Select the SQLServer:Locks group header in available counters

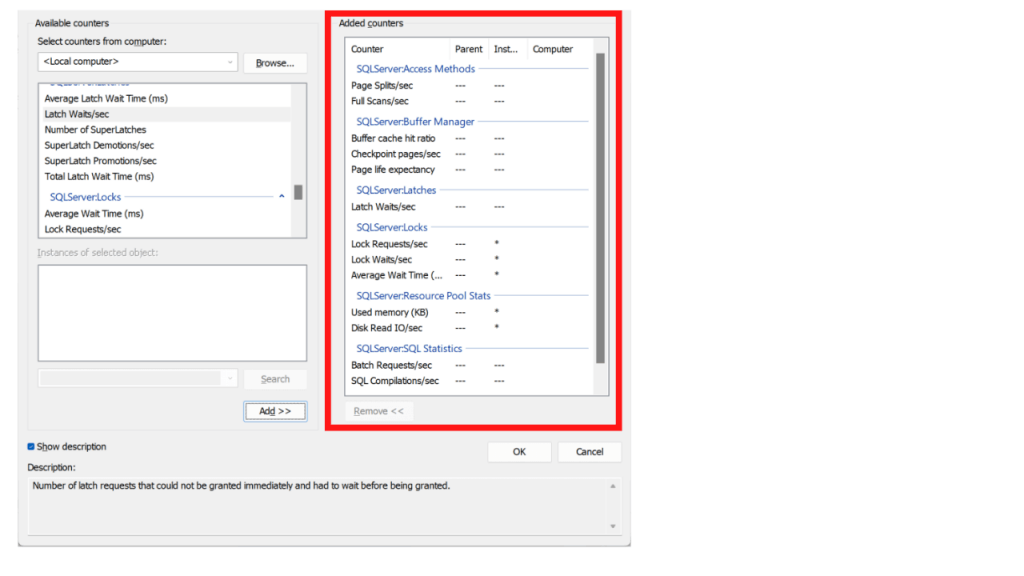pyautogui.click(x=86, y=197)
